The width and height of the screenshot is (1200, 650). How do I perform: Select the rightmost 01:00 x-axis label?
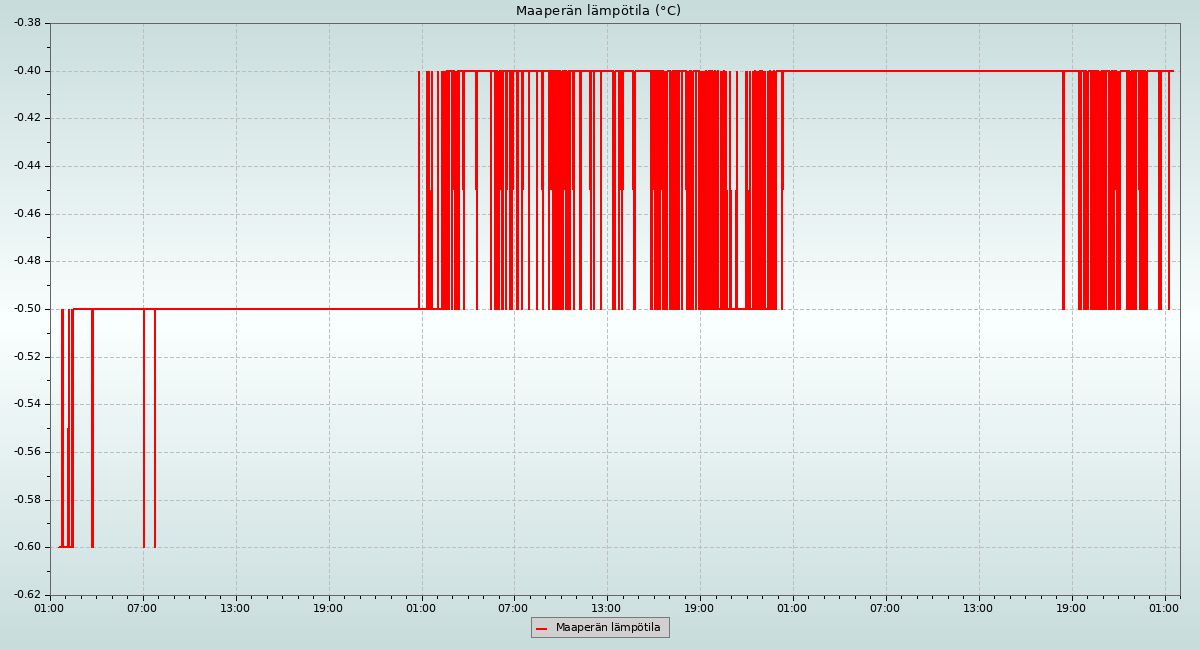click(1164, 608)
